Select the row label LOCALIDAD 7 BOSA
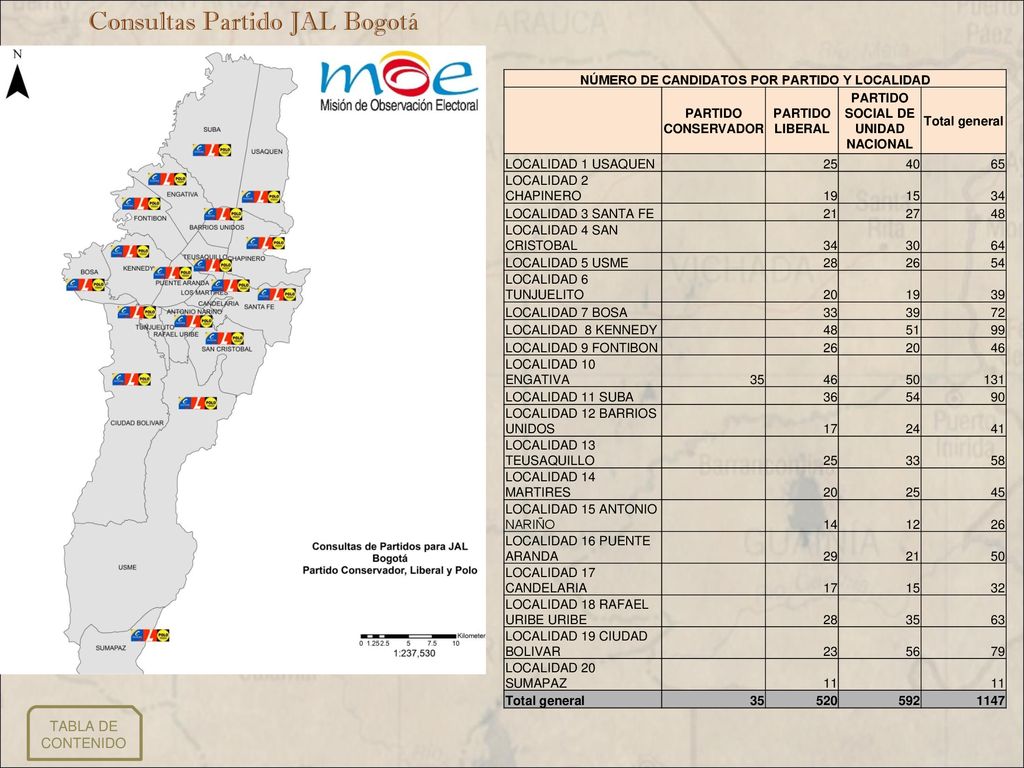This screenshot has width=1024, height=768. (x=566, y=313)
